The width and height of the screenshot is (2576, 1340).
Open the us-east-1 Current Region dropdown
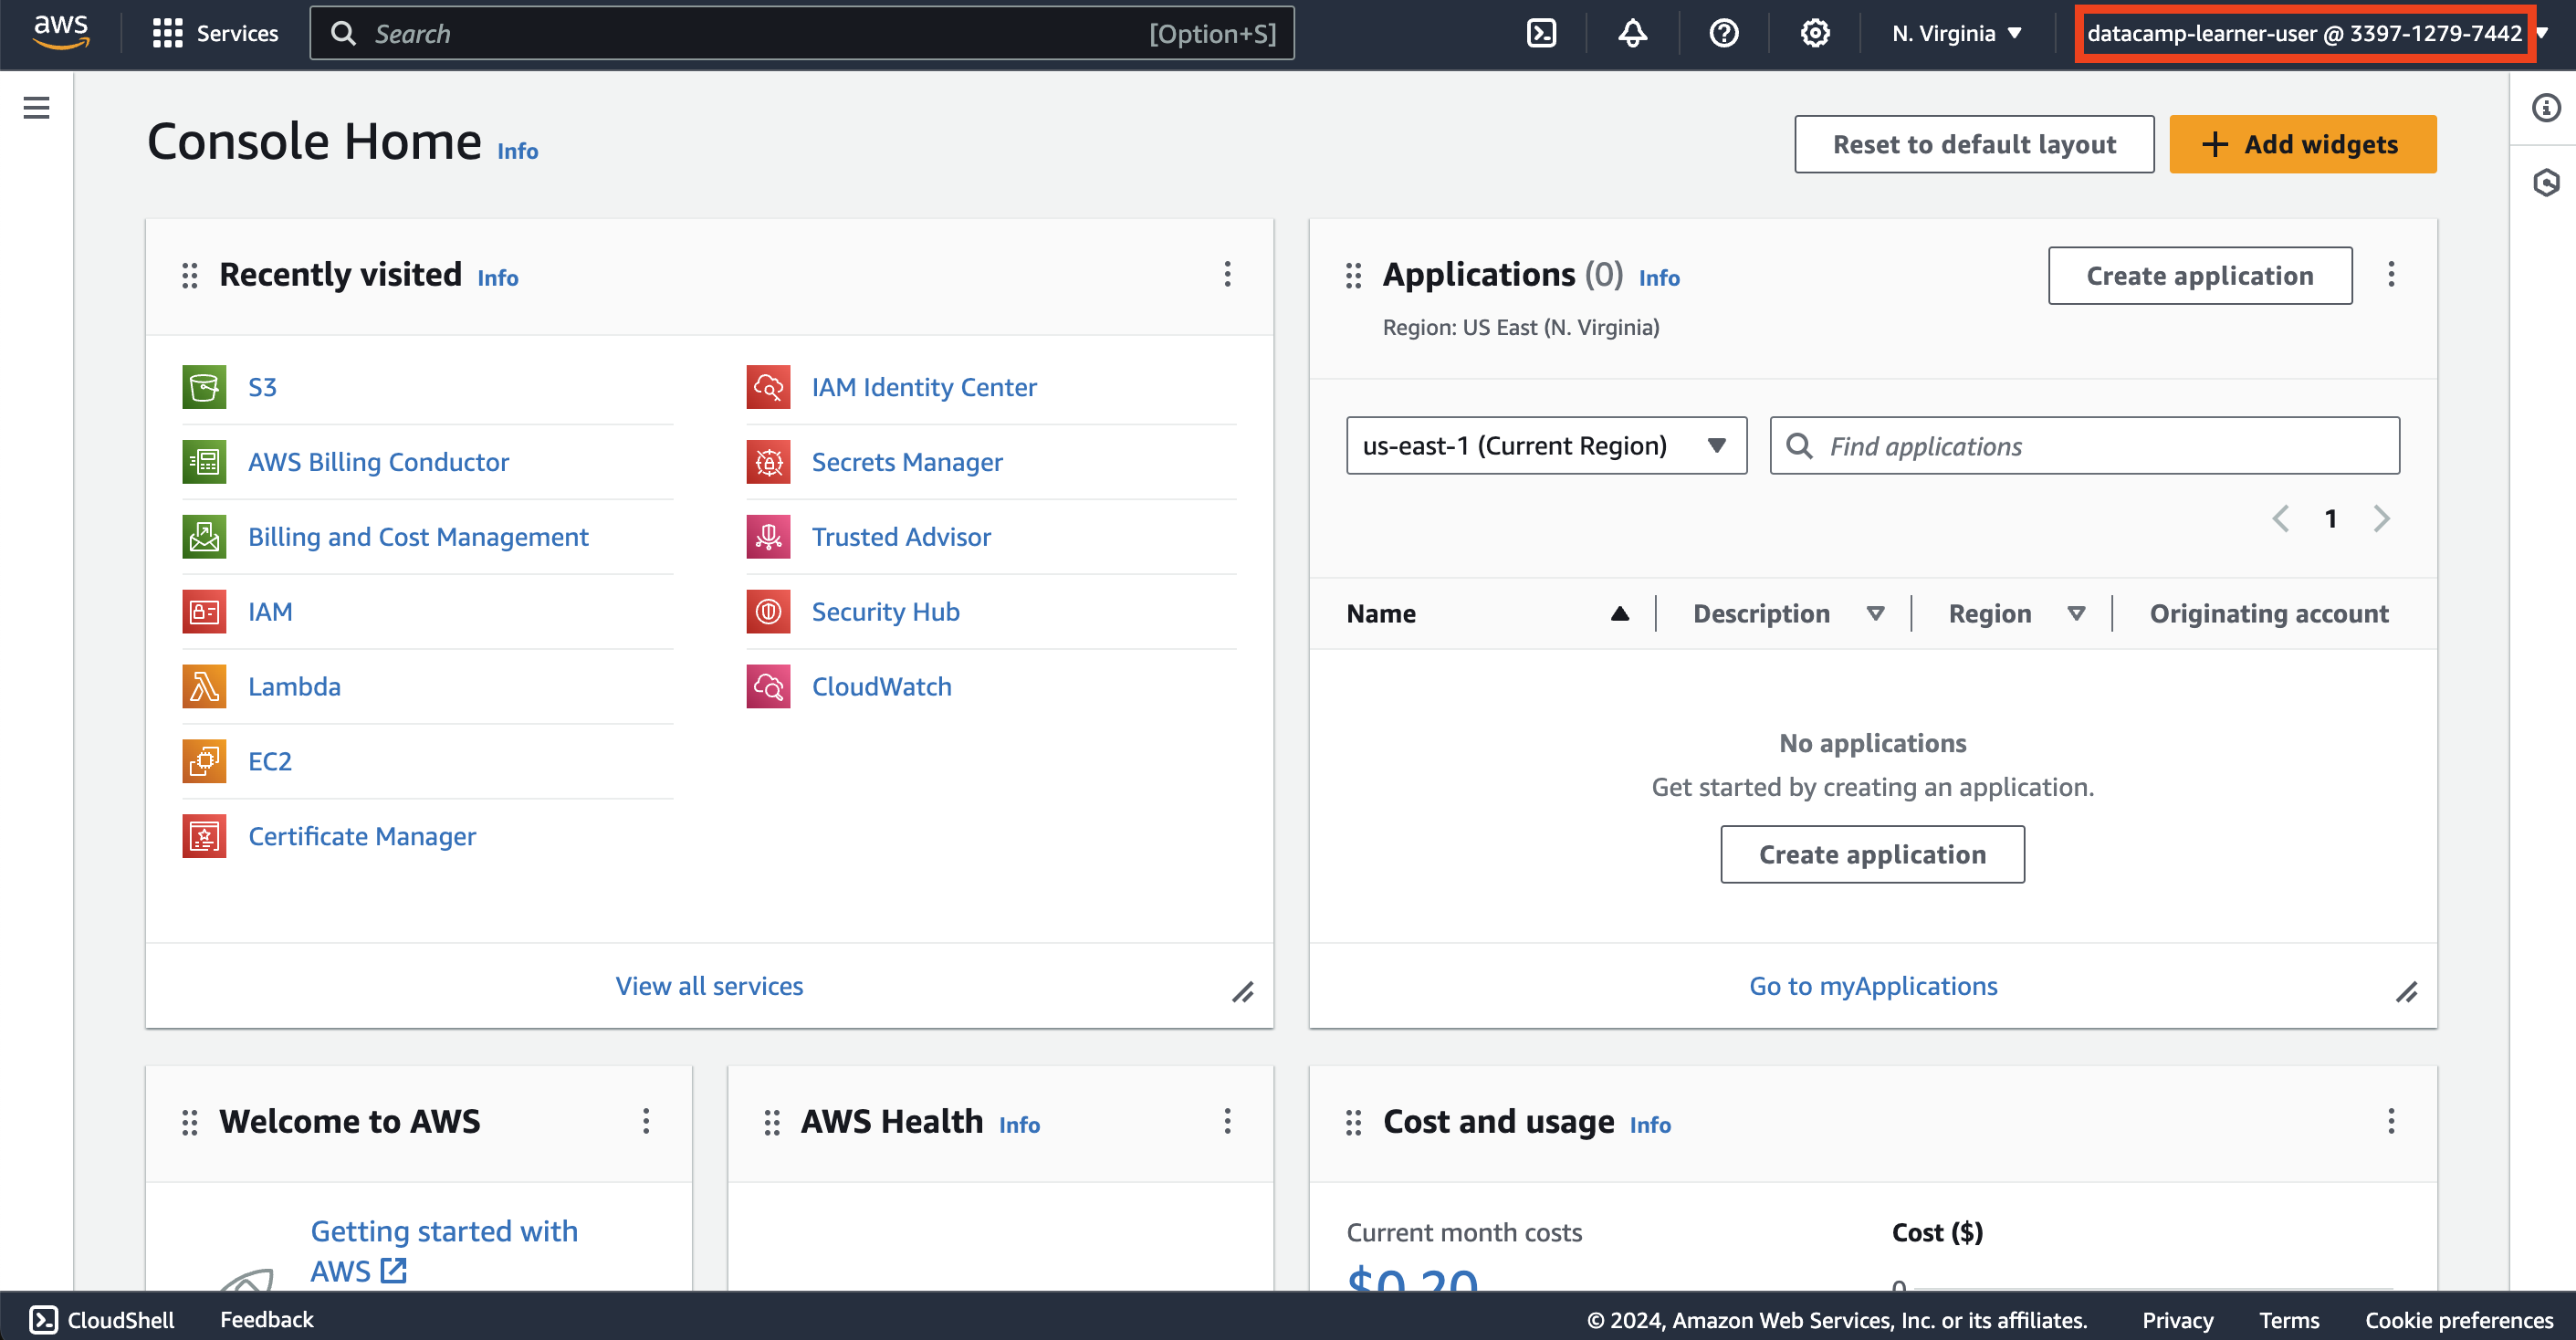tap(1545, 446)
